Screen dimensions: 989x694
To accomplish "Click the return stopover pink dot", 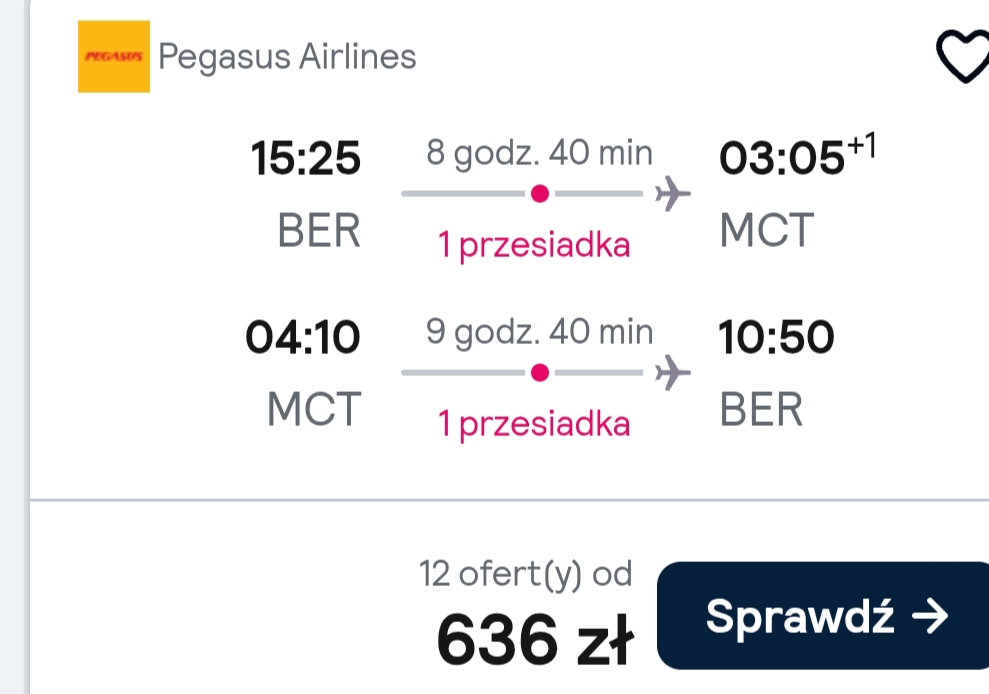I will 540,373.
